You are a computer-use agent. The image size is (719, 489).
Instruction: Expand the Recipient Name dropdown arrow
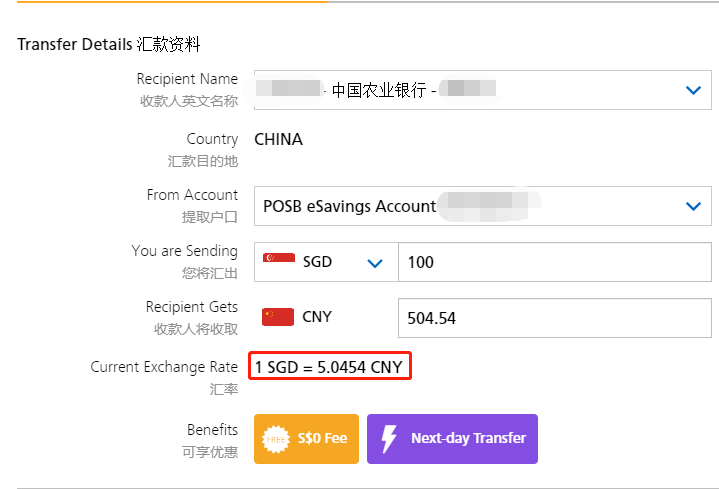(693, 90)
